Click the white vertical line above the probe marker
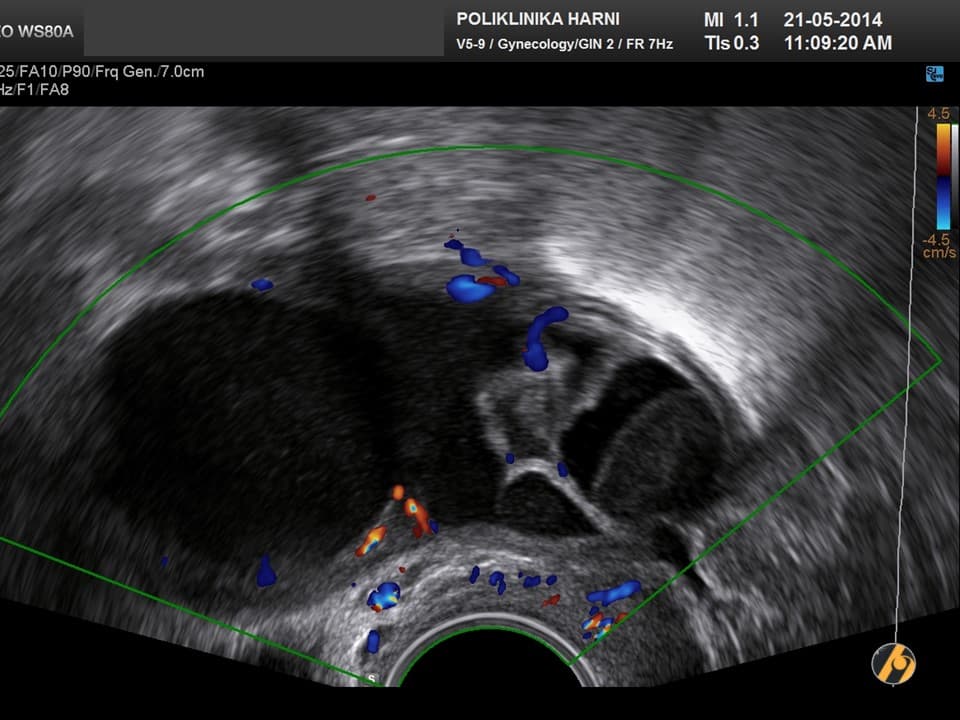 (x=909, y=400)
